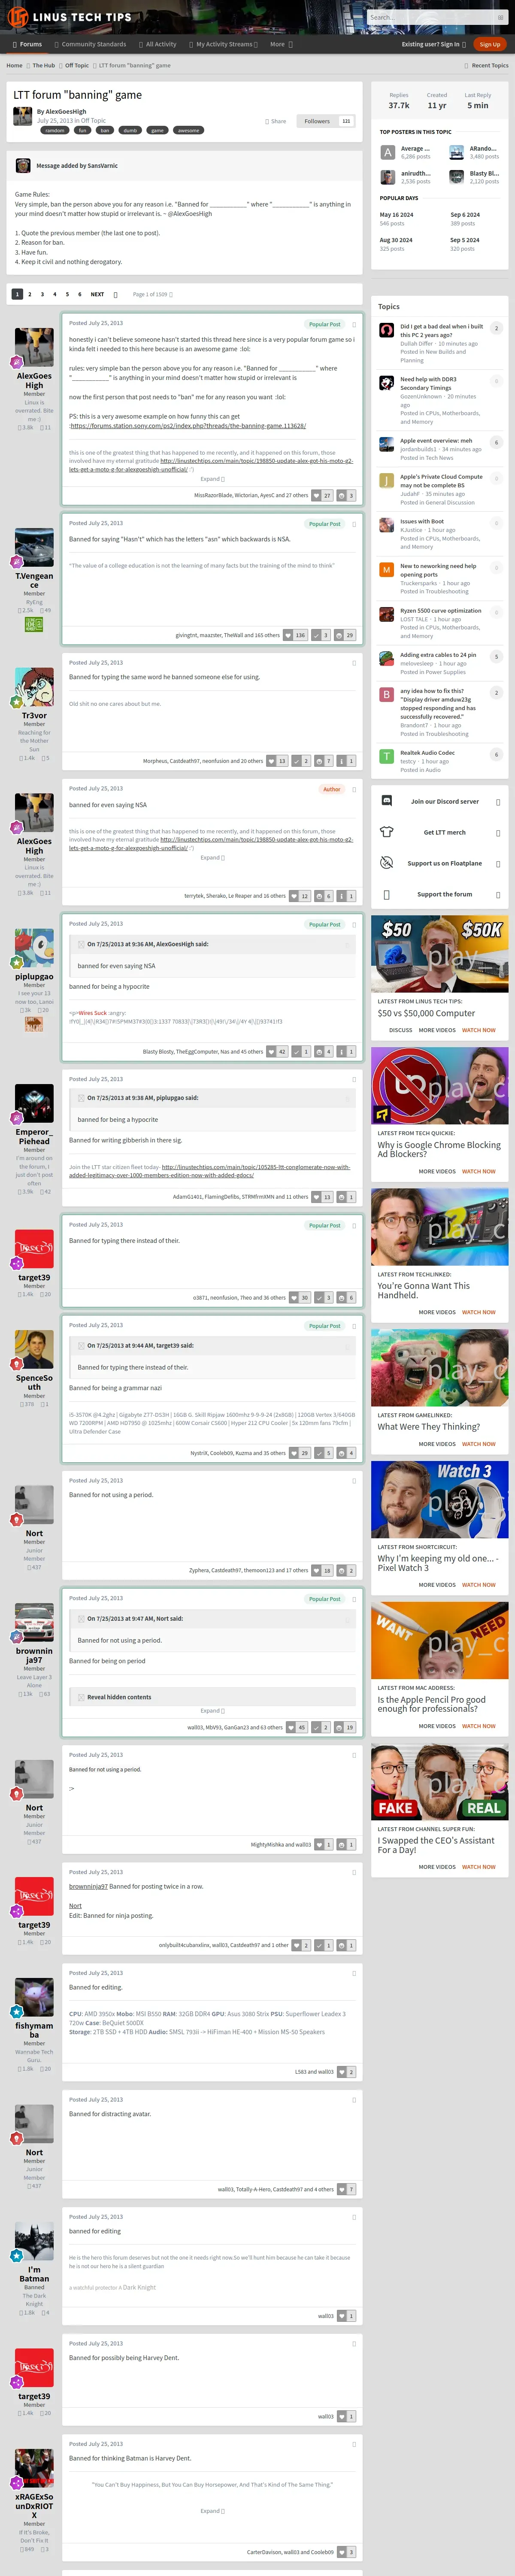This screenshot has width=515, height=2576.
Task: Click Emperor_Piehead profile avatar
Action: point(34,1104)
